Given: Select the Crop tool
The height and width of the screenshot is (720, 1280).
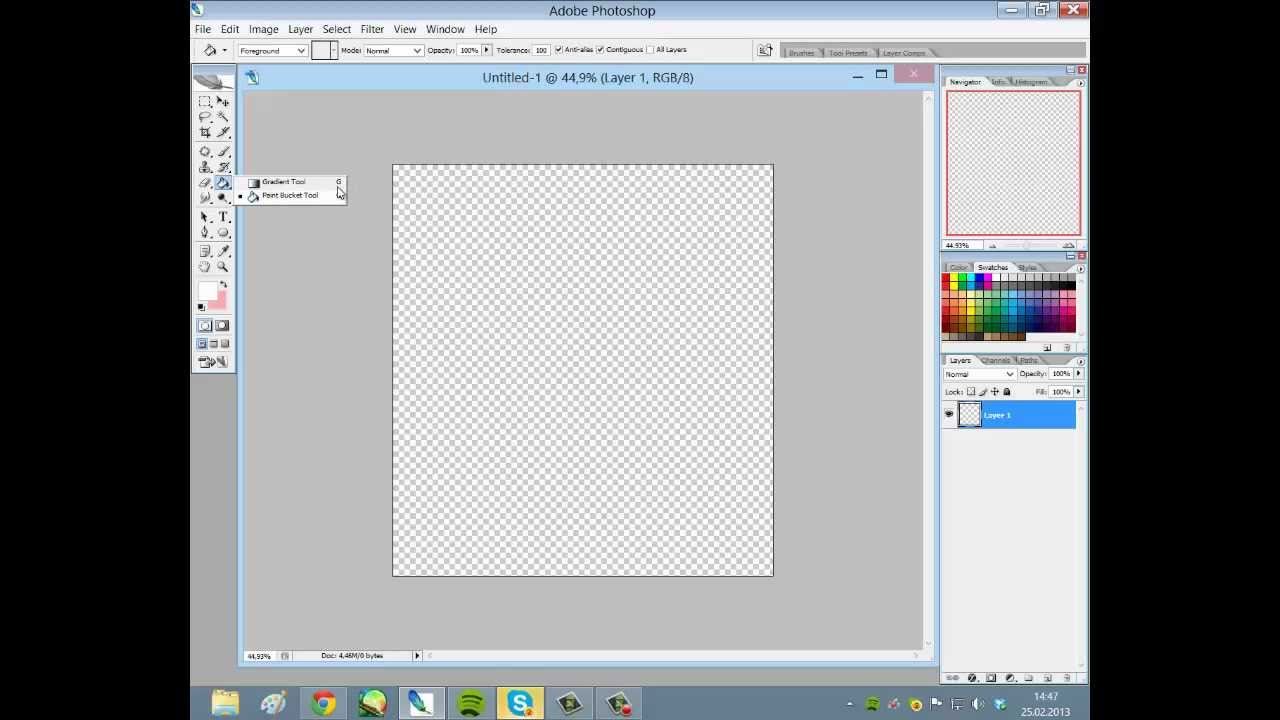Looking at the screenshot, I should [205, 132].
